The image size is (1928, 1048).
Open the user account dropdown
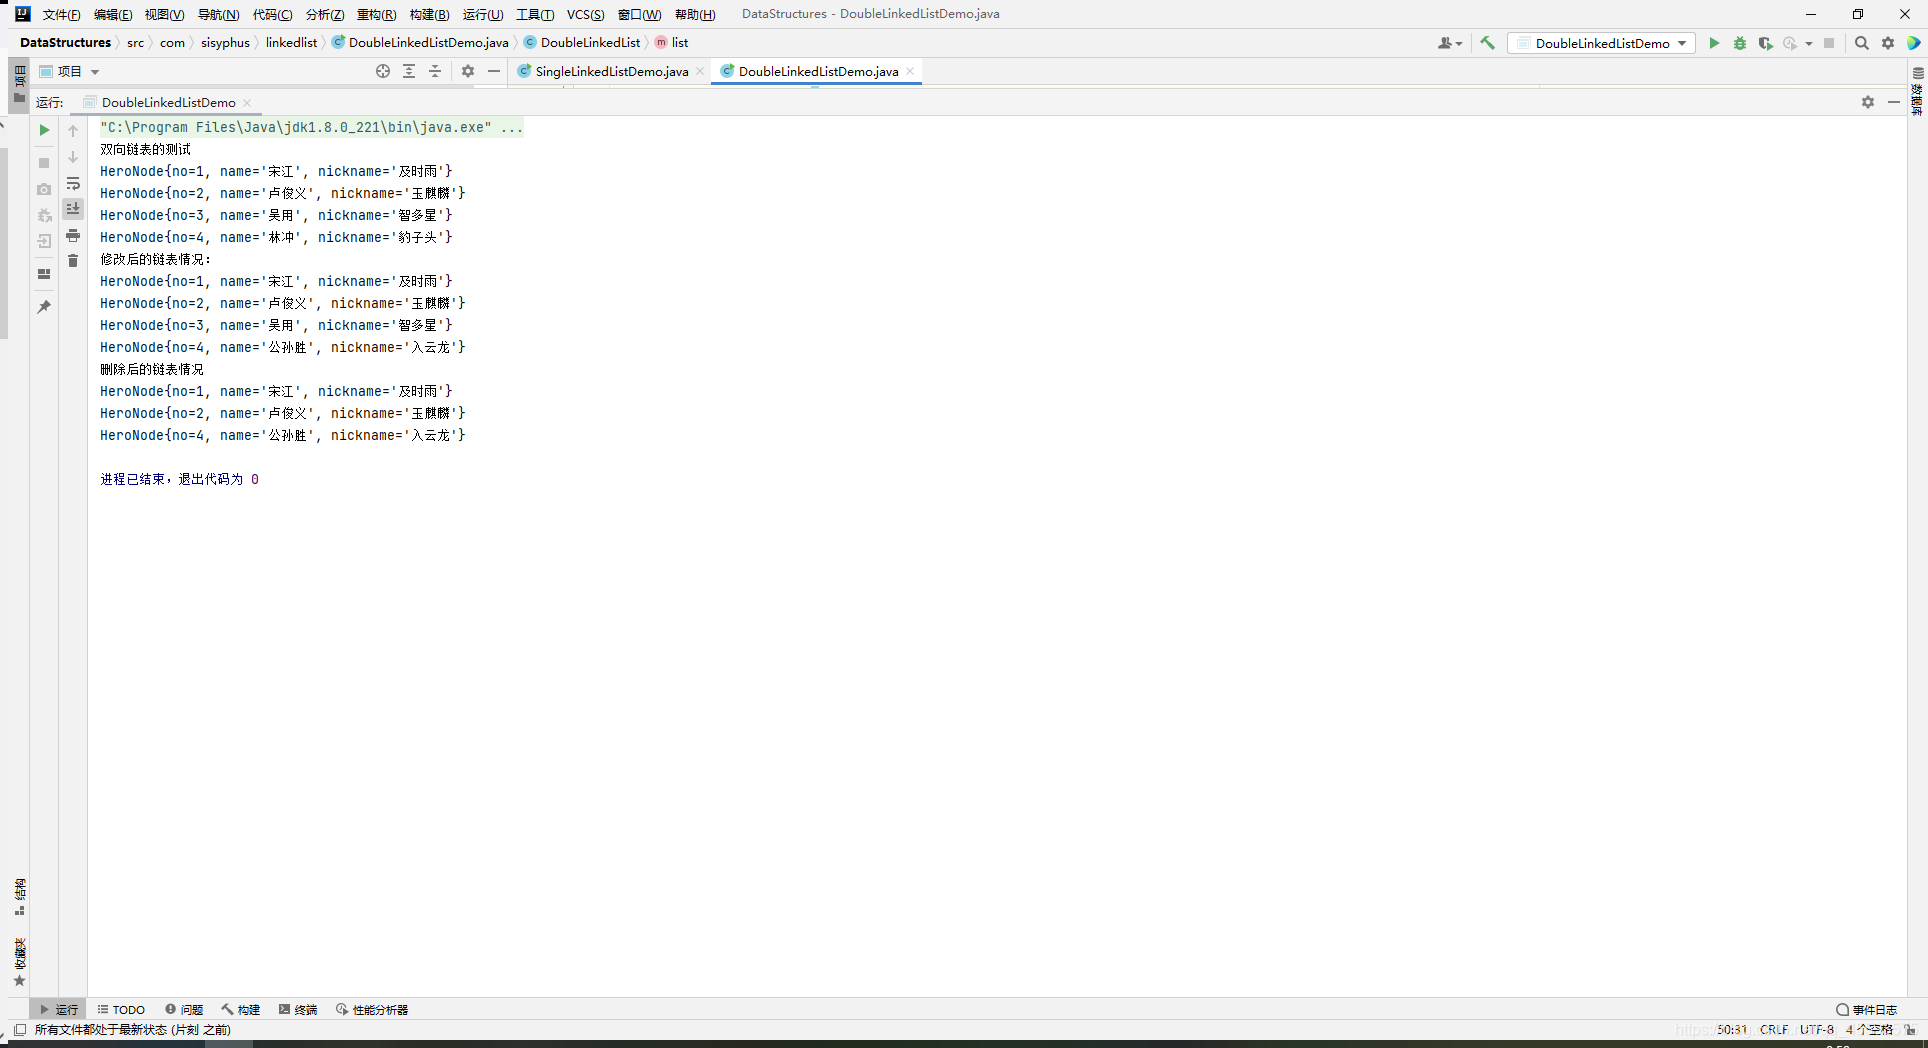[x=1450, y=43]
